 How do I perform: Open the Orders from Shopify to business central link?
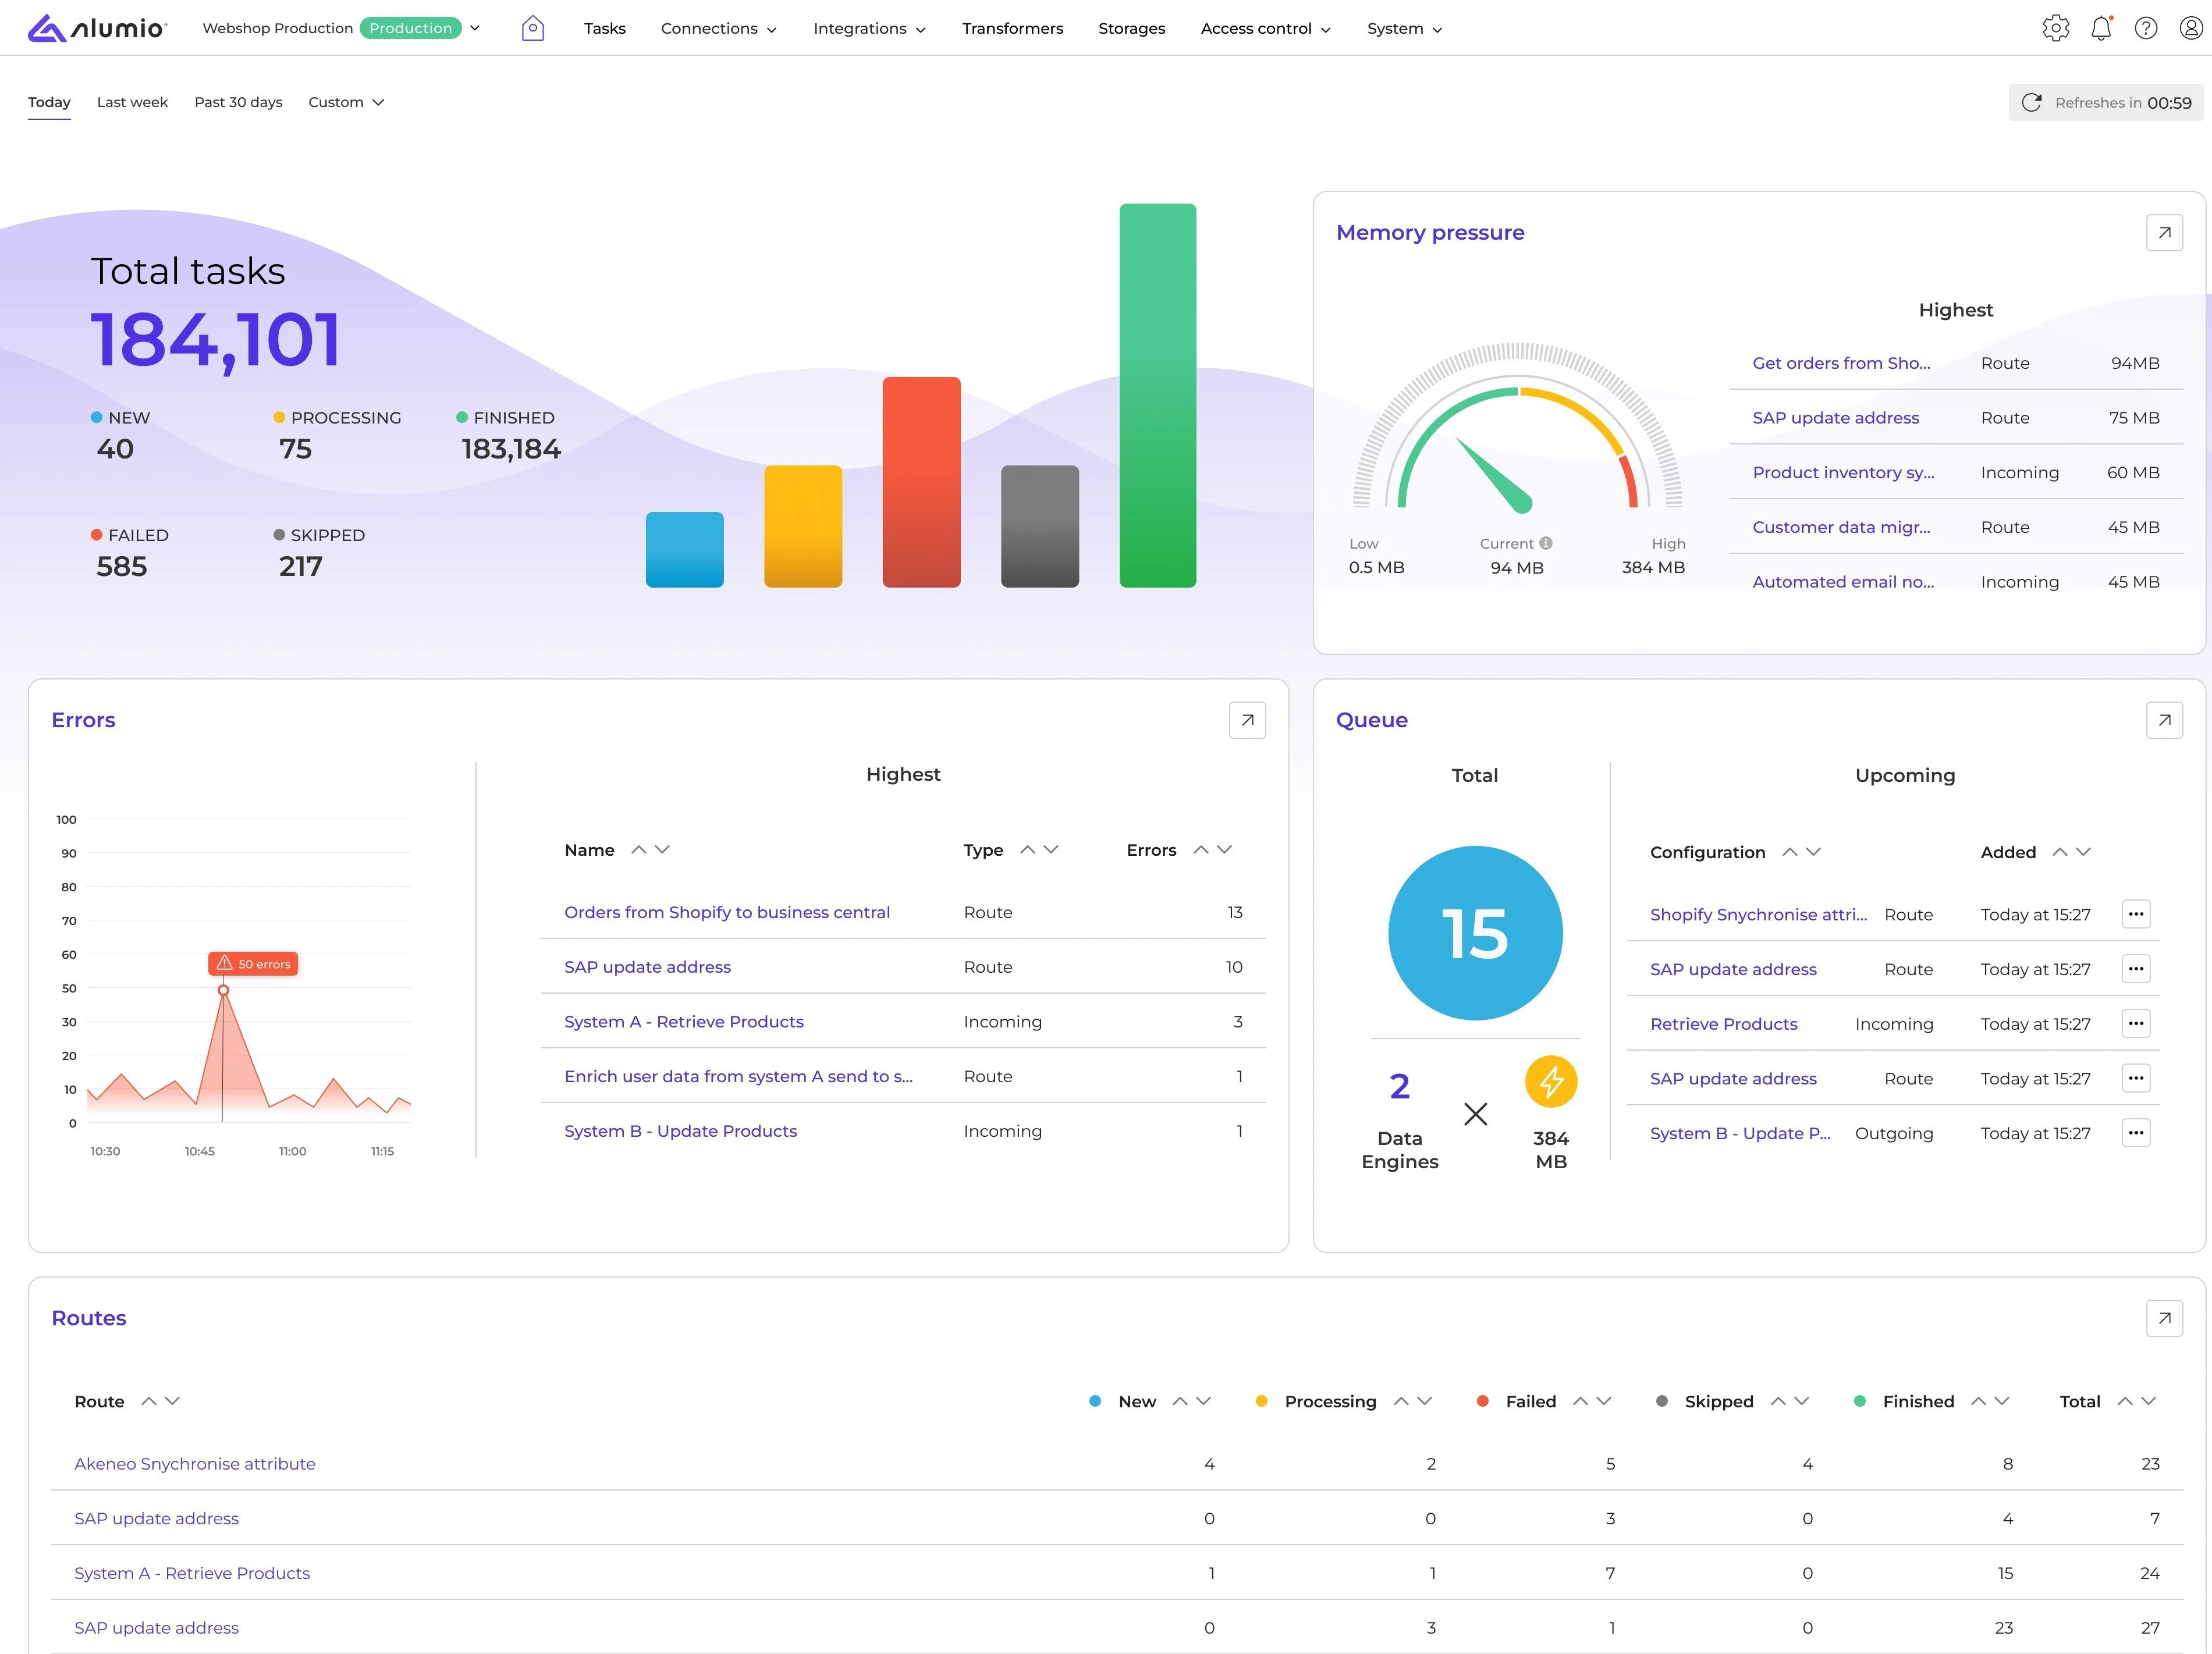[727, 911]
